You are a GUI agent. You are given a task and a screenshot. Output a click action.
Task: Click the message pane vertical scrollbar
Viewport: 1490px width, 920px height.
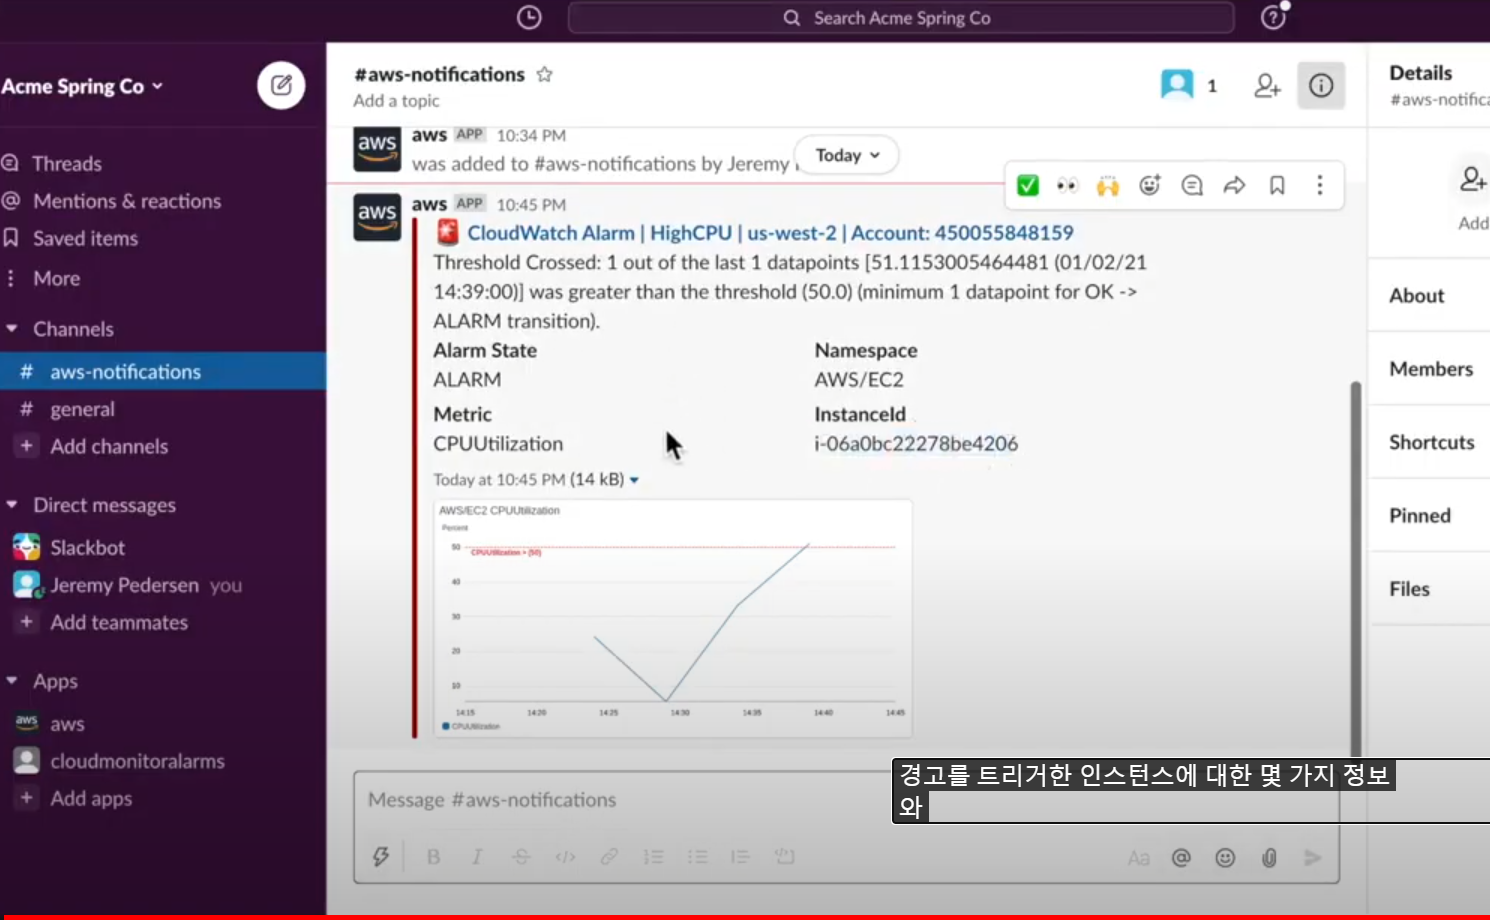(x=1356, y=568)
